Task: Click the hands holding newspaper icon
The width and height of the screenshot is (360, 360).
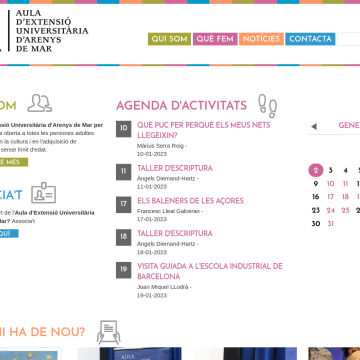Action: 108,332
